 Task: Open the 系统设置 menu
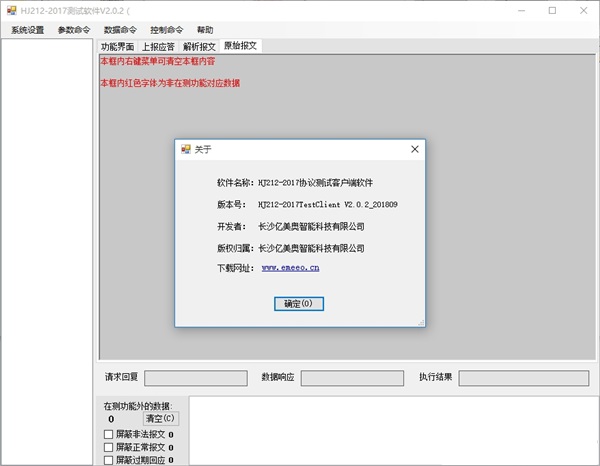(27, 30)
